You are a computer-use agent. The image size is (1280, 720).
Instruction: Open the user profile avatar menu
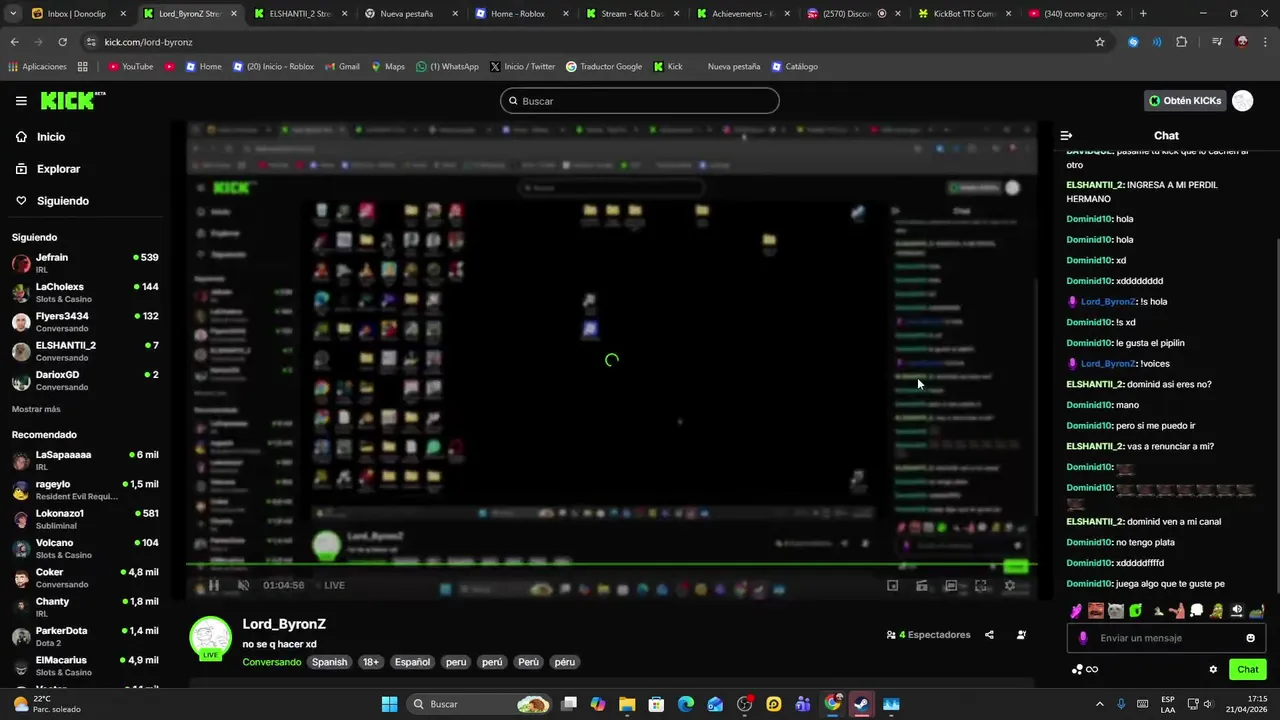[x=1243, y=101]
